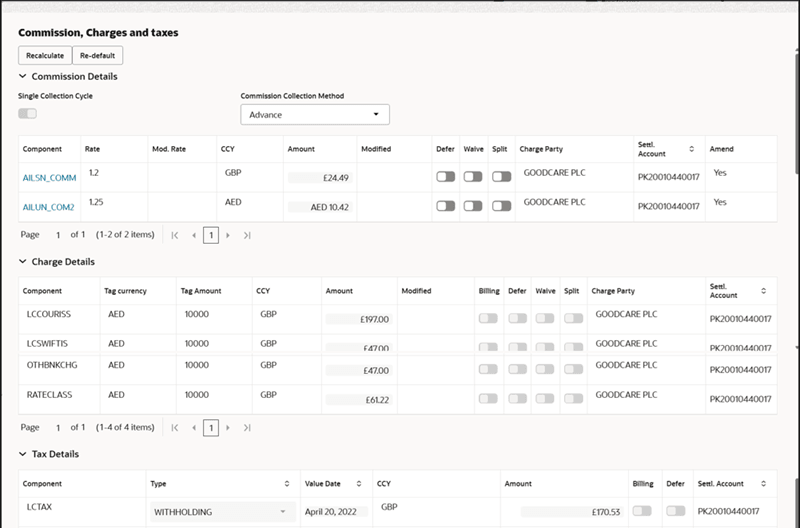
Task: Go to last page of commission table
Action: click(247, 235)
